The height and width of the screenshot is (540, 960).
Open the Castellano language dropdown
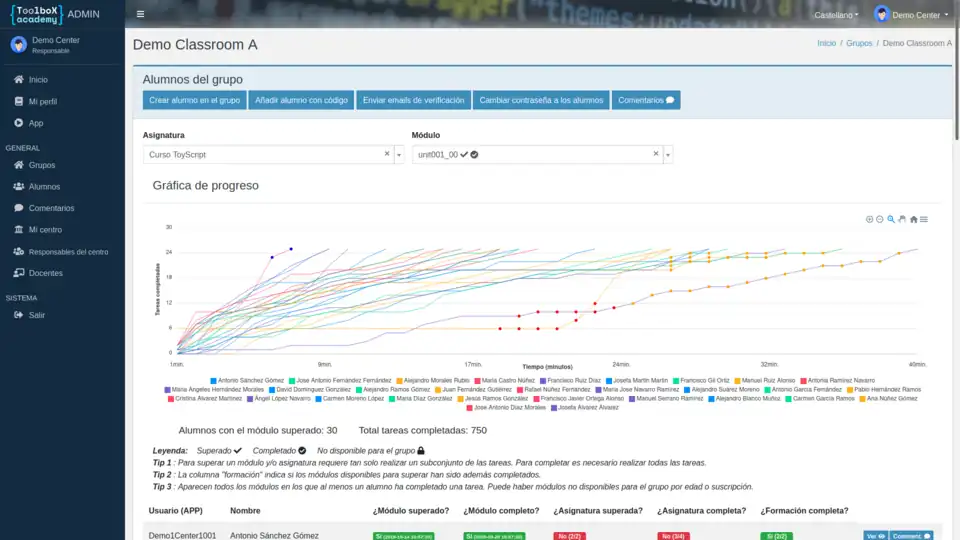[x=836, y=15]
